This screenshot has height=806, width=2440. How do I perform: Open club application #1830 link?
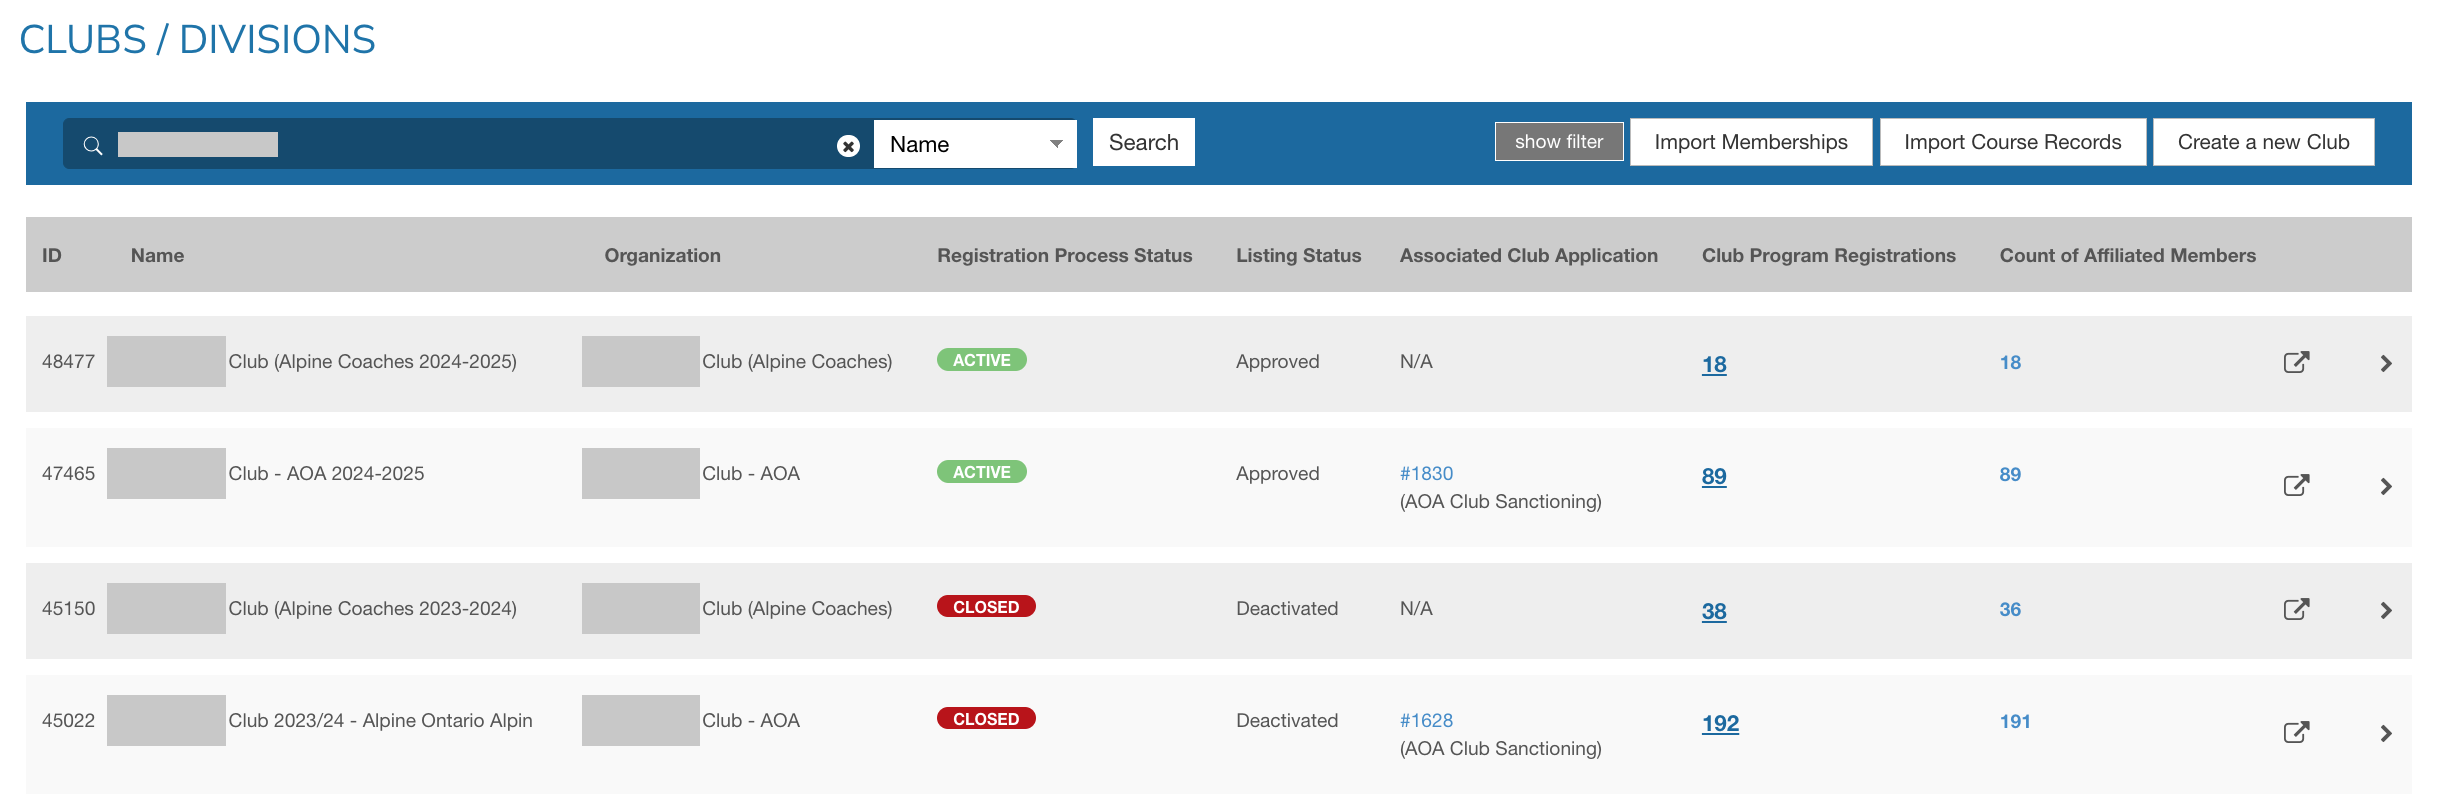click(1426, 473)
